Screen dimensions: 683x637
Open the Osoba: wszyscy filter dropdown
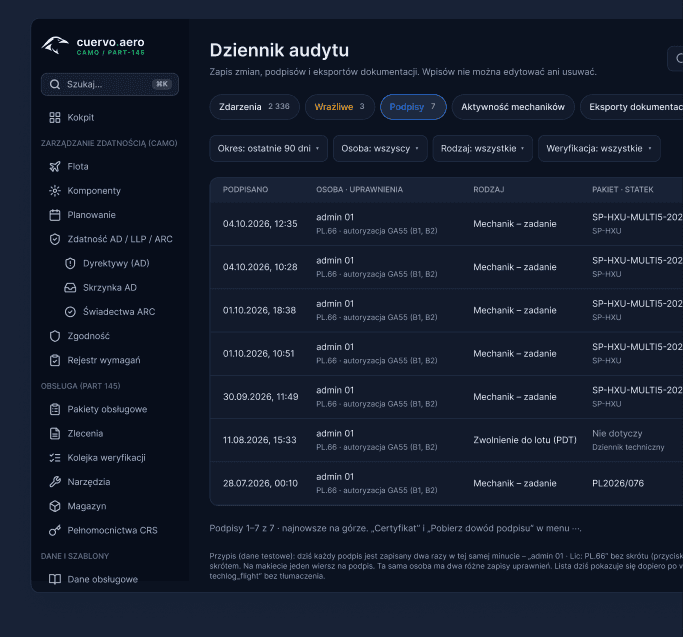[380, 149]
